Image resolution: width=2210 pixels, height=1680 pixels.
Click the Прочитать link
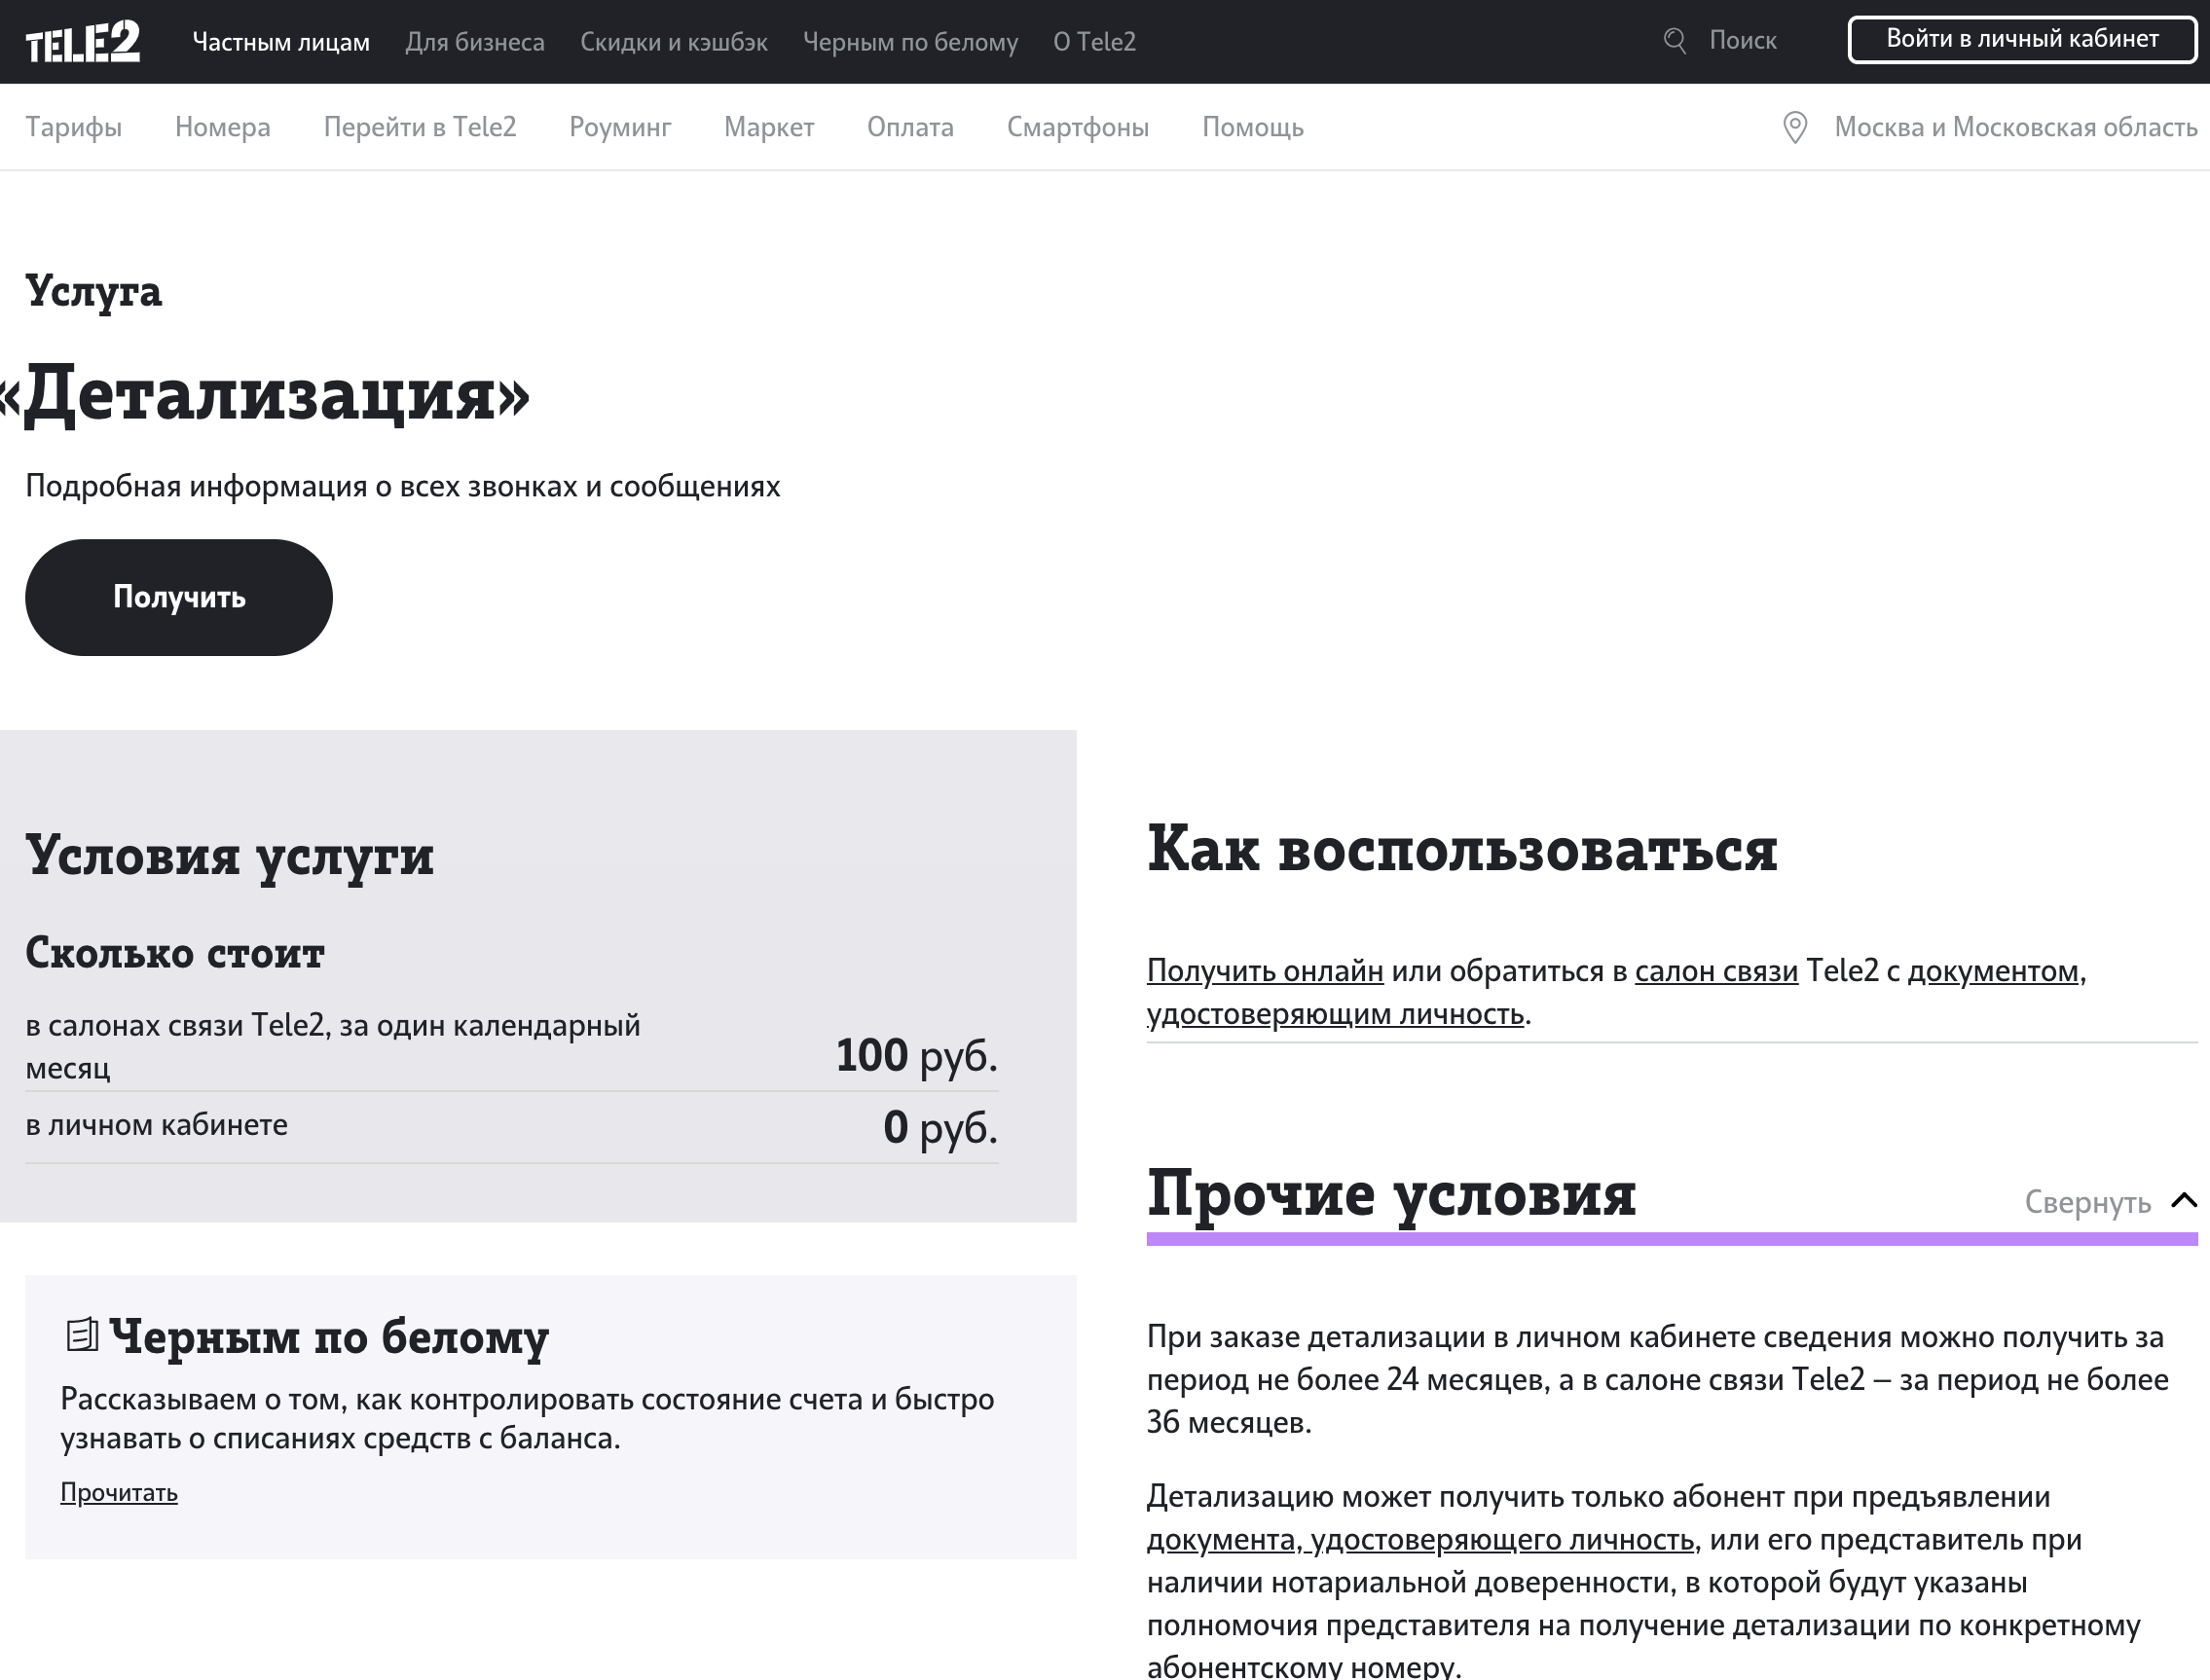coord(119,1492)
